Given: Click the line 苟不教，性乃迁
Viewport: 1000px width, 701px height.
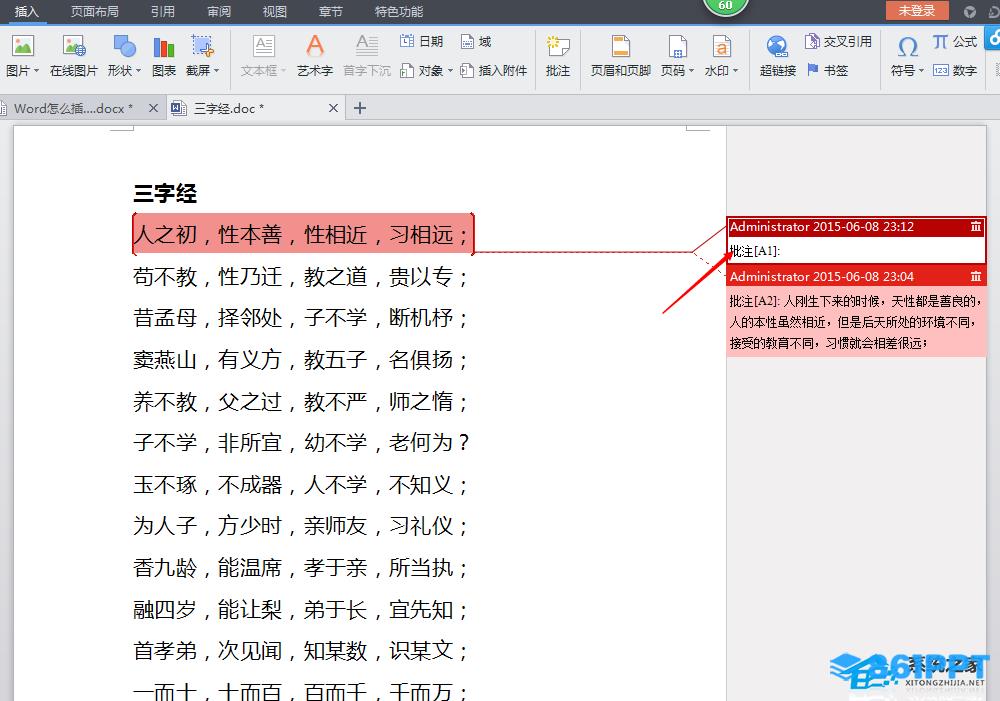Looking at the screenshot, I should [301, 277].
